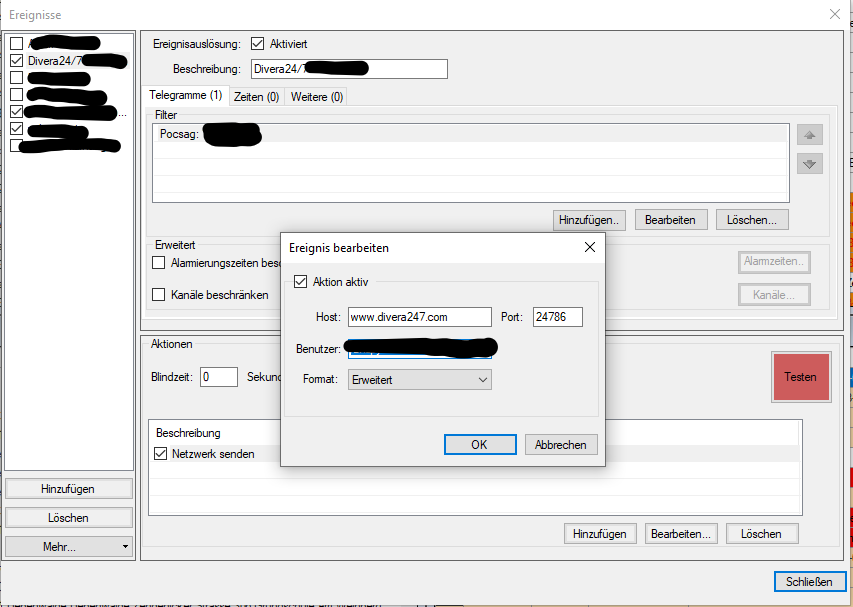Click Löschen in the Aktionen section
Viewport: 853px width, 607px height.
pos(762,534)
